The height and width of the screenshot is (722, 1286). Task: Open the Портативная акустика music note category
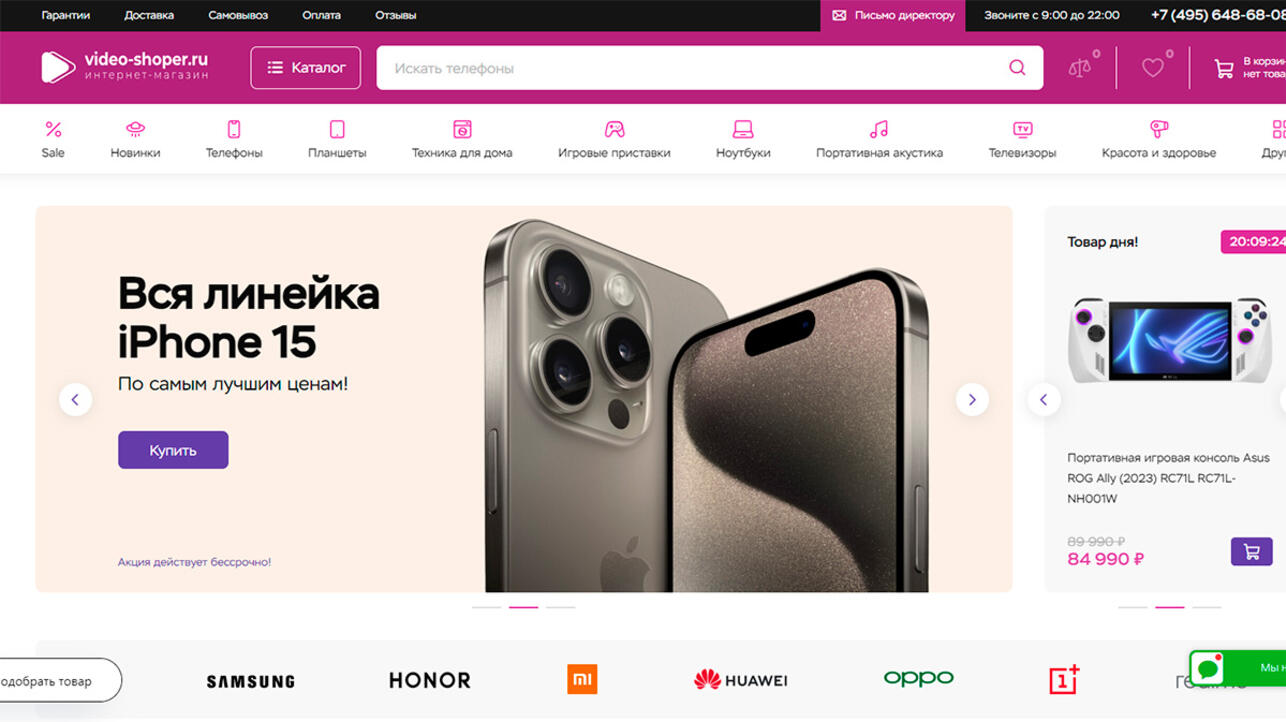click(879, 139)
